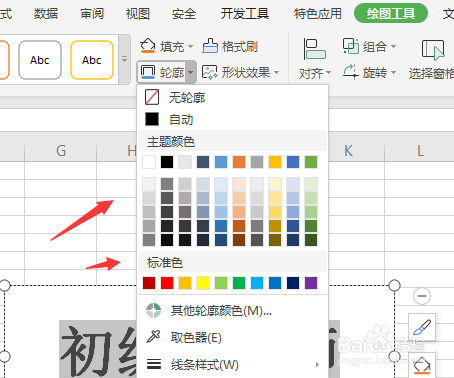Click the line style lines icon

tap(154, 364)
